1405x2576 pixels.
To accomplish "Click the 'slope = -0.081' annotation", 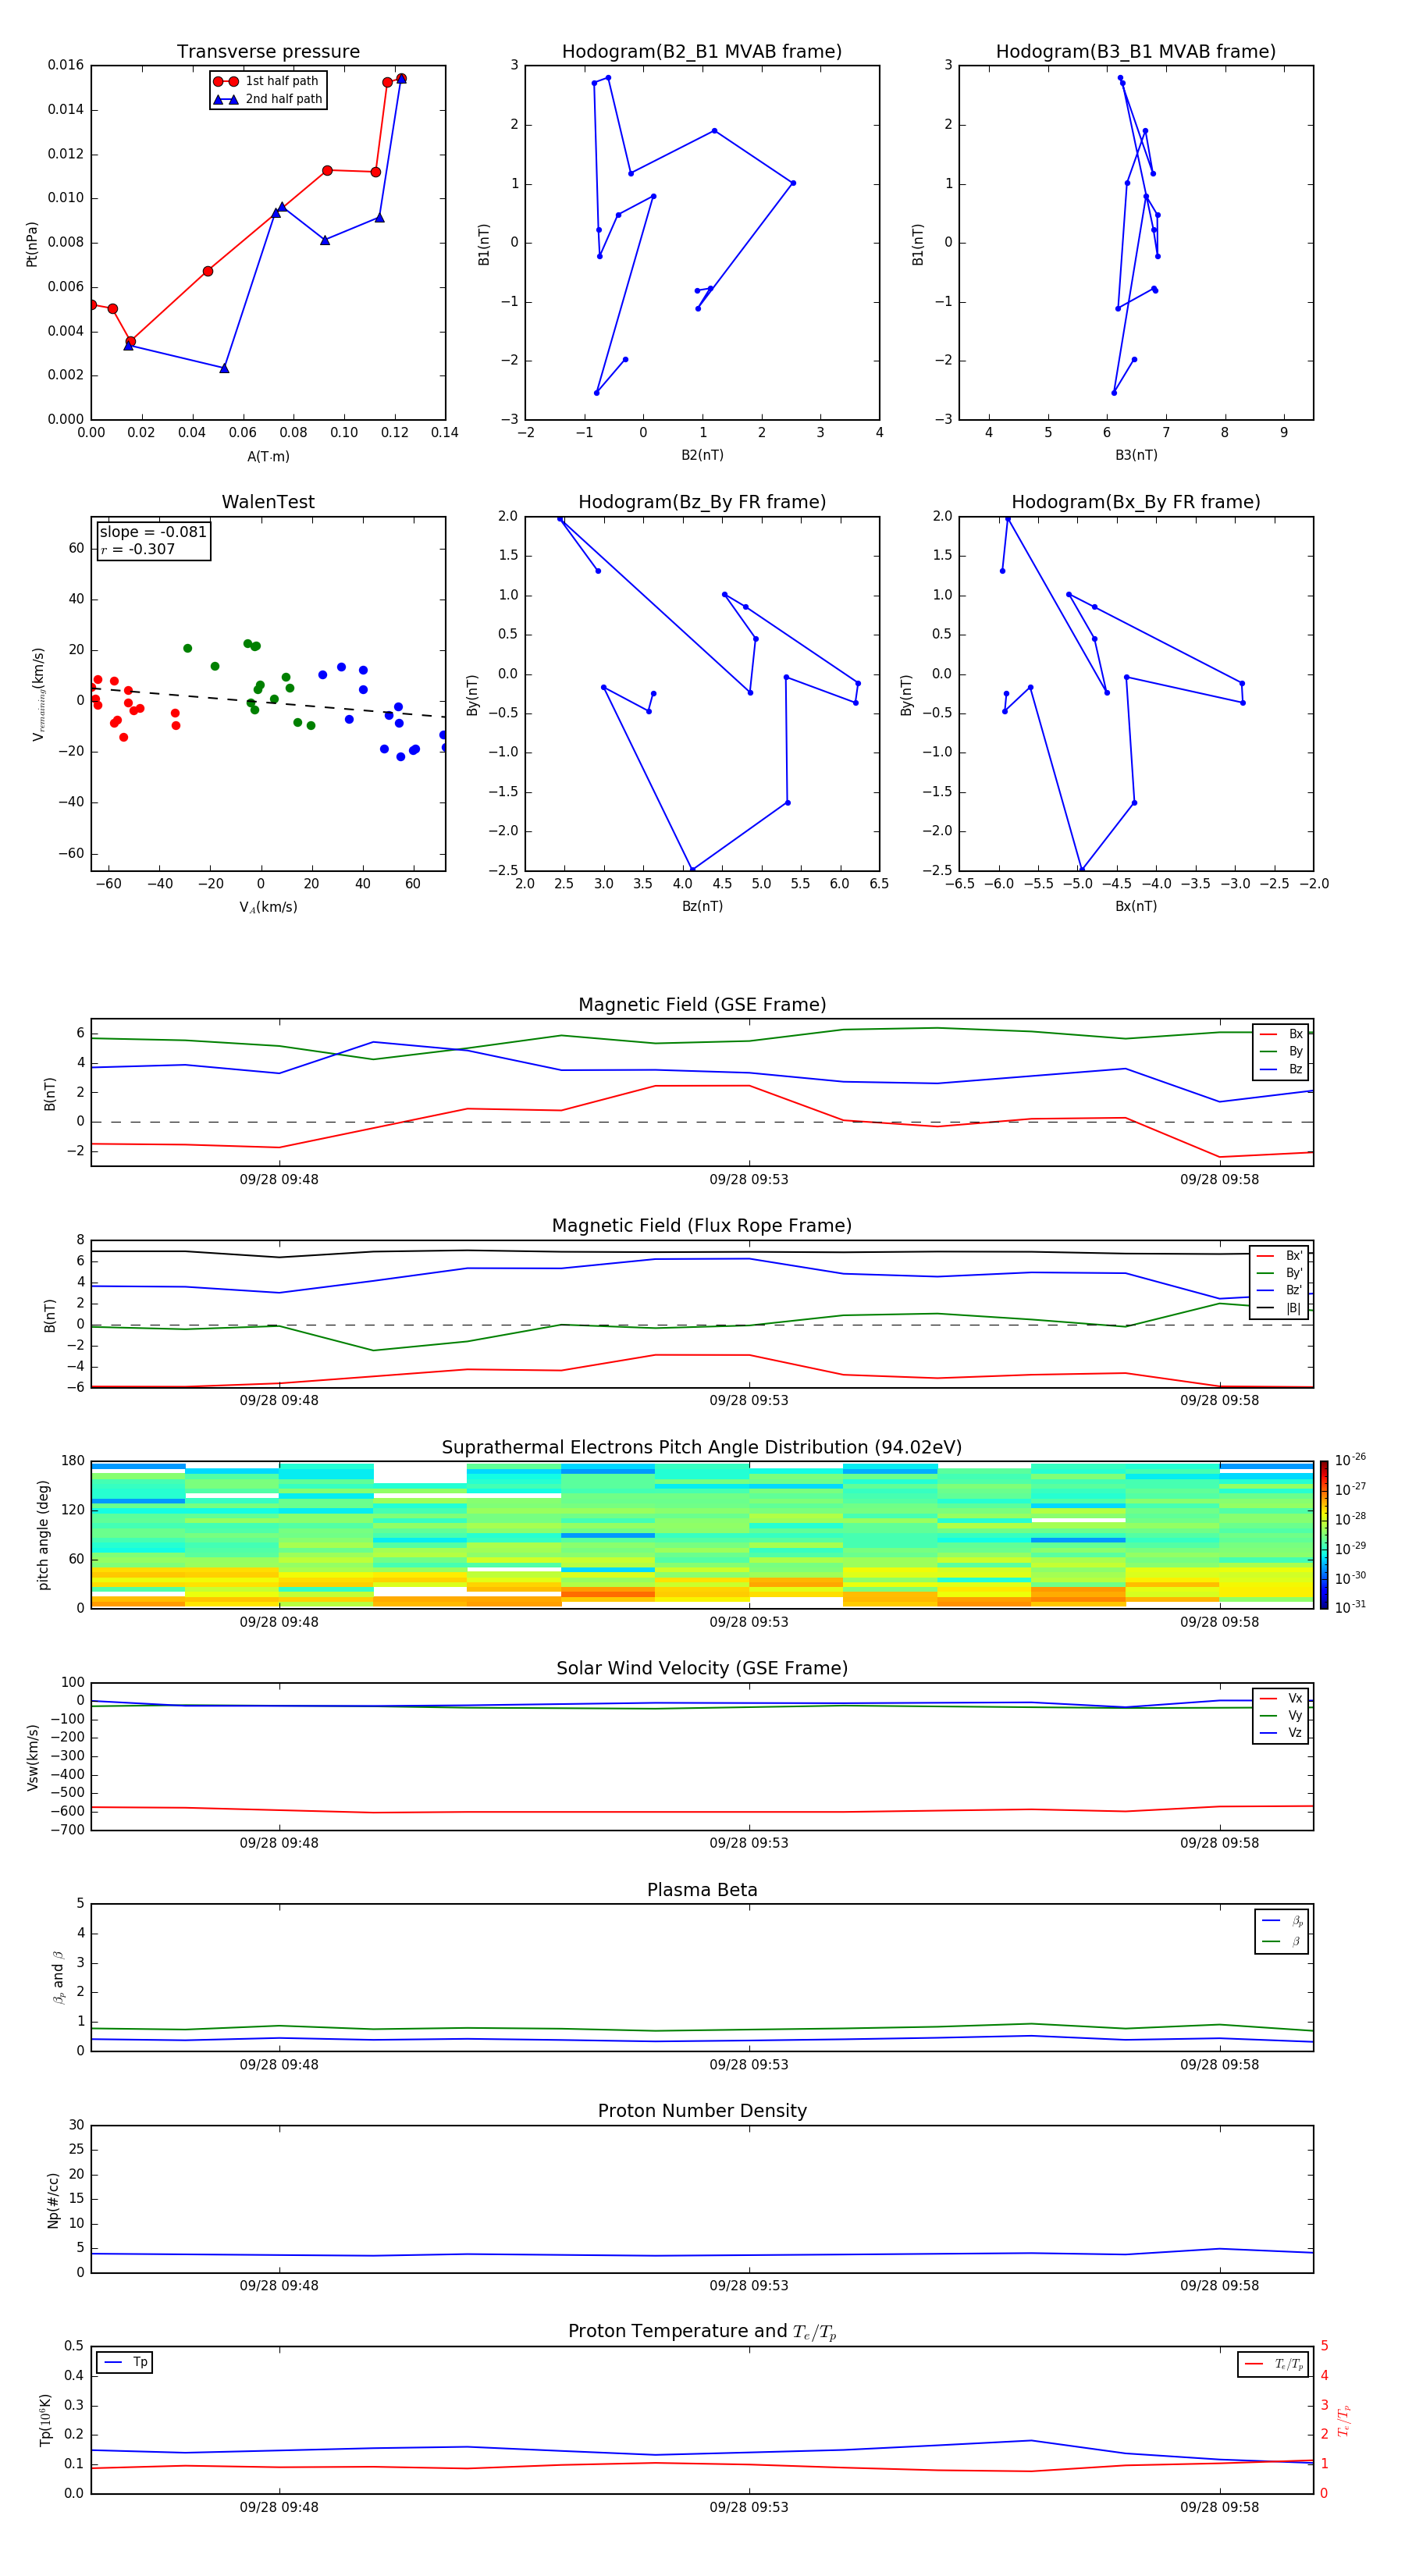I will pos(153,532).
